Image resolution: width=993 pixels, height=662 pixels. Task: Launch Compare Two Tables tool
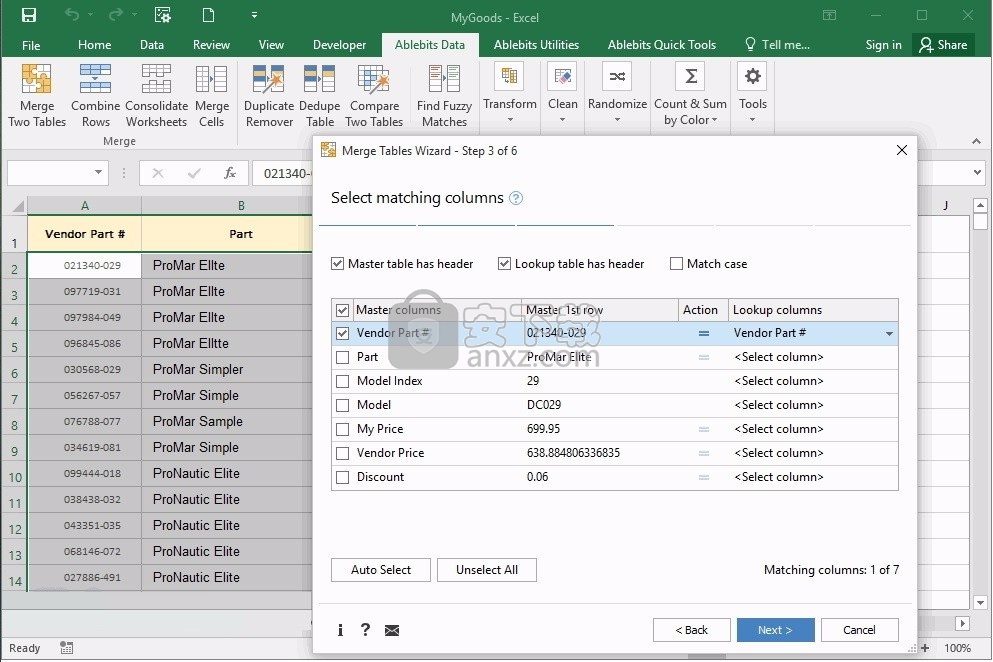pyautogui.click(x=374, y=96)
